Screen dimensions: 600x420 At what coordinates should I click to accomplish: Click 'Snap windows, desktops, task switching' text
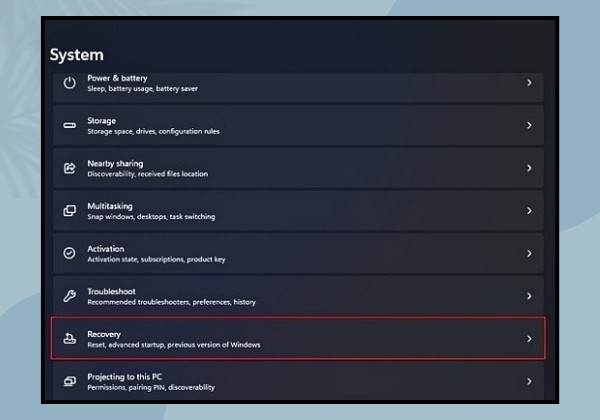(151, 217)
